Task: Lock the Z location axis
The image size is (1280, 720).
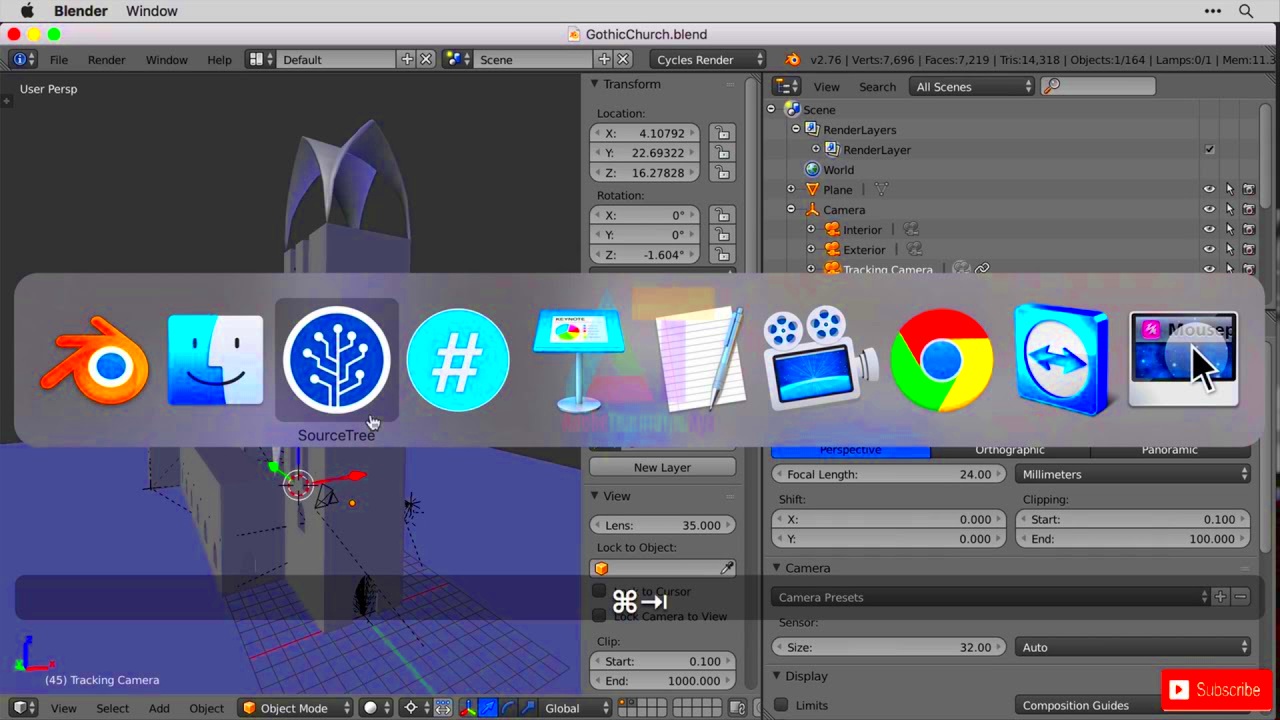Action: pos(722,173)
